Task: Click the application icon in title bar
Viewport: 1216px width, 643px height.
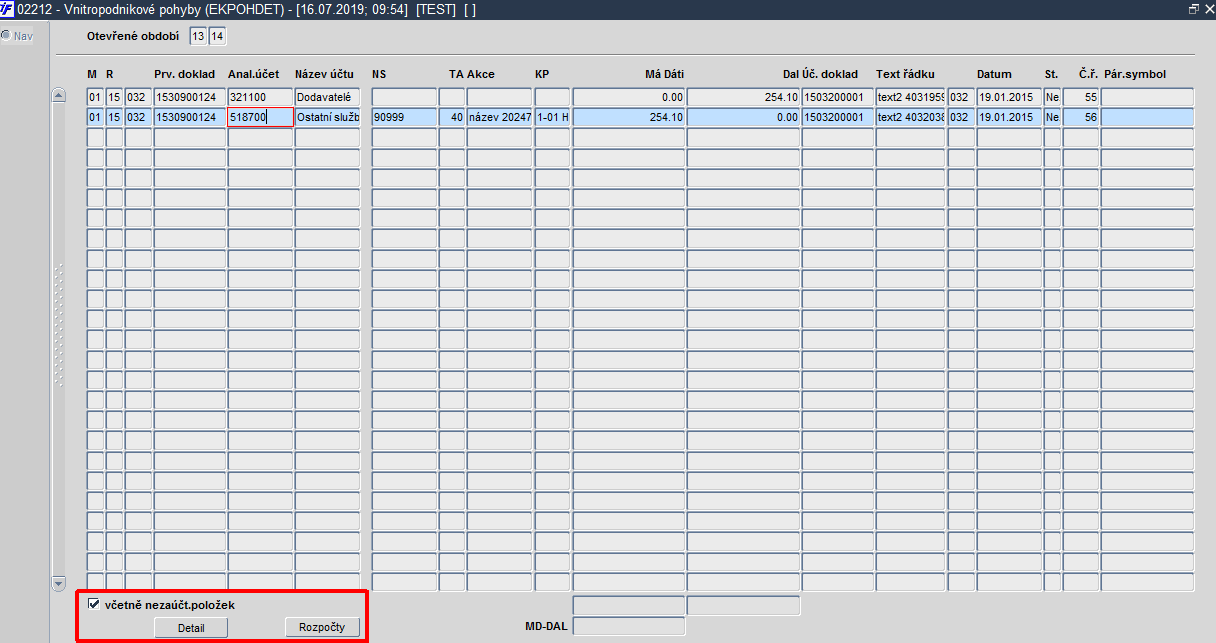Action: tap(7, 9)
